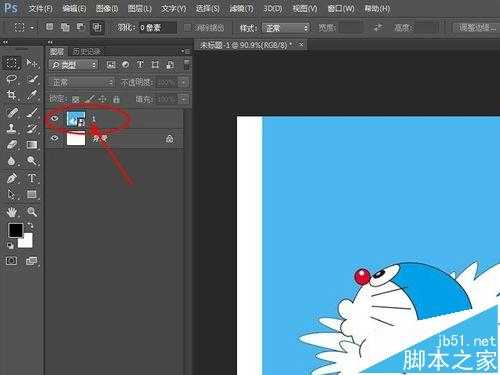Screen dimensions: 500x375
Task: Choose Intersect with Selection mode
Action: tap(97, 27)
